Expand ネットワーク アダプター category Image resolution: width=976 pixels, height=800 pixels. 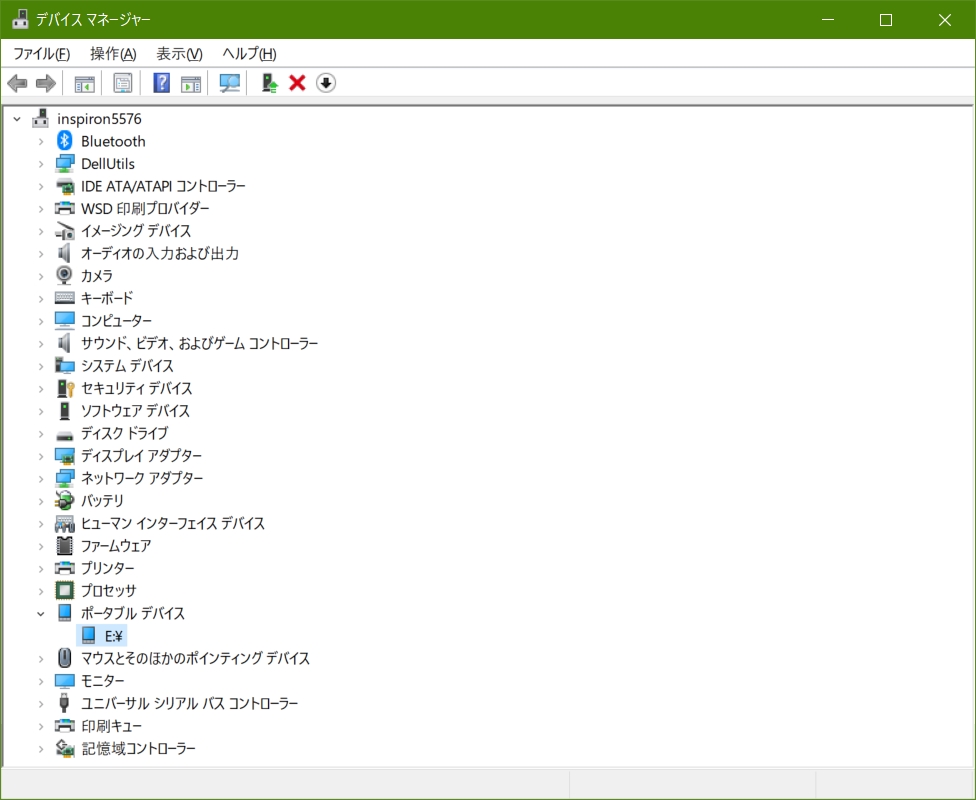[x=41, y=478]
